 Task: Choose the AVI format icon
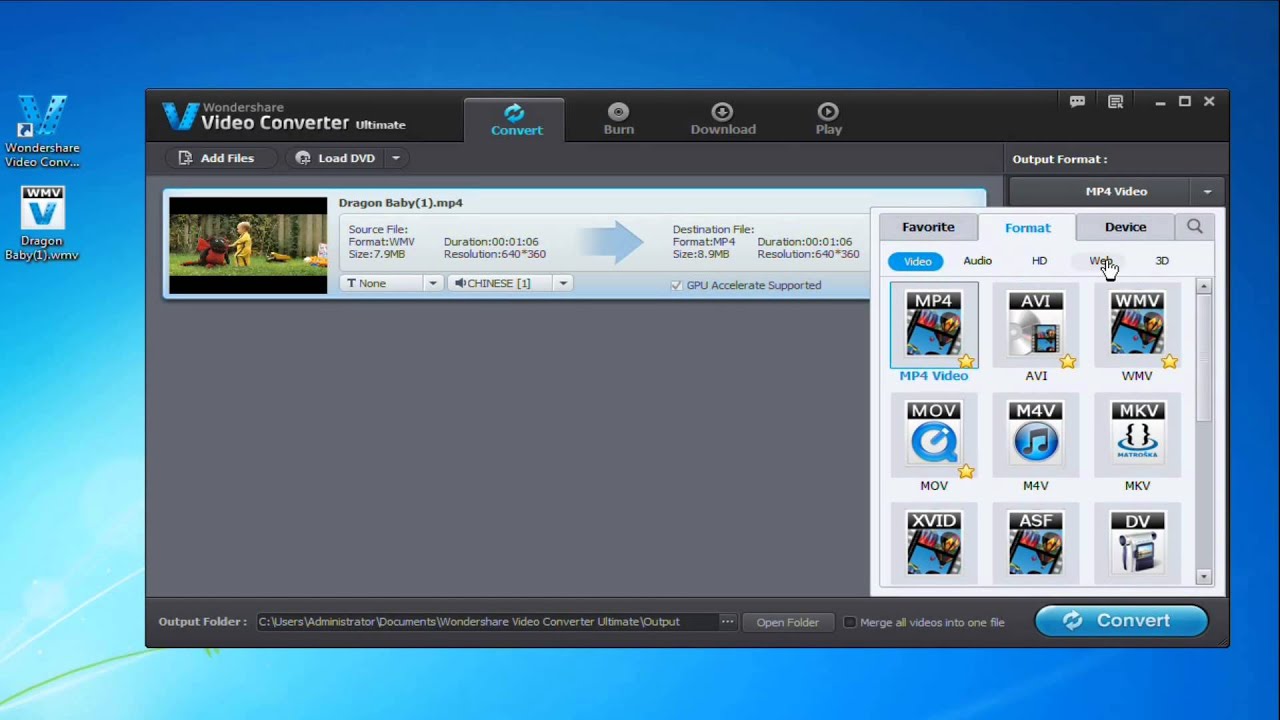point(1036,325)
